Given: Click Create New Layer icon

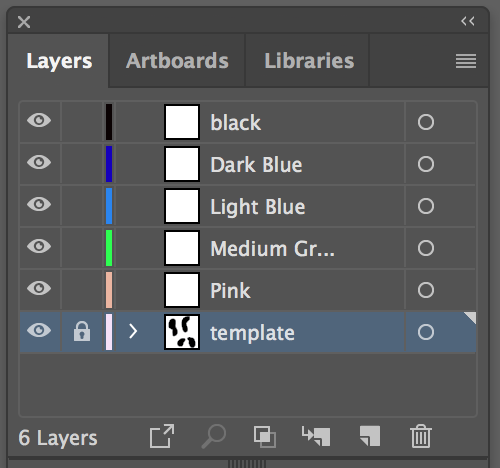Looking at the screenshot, I should pos(370,436).
